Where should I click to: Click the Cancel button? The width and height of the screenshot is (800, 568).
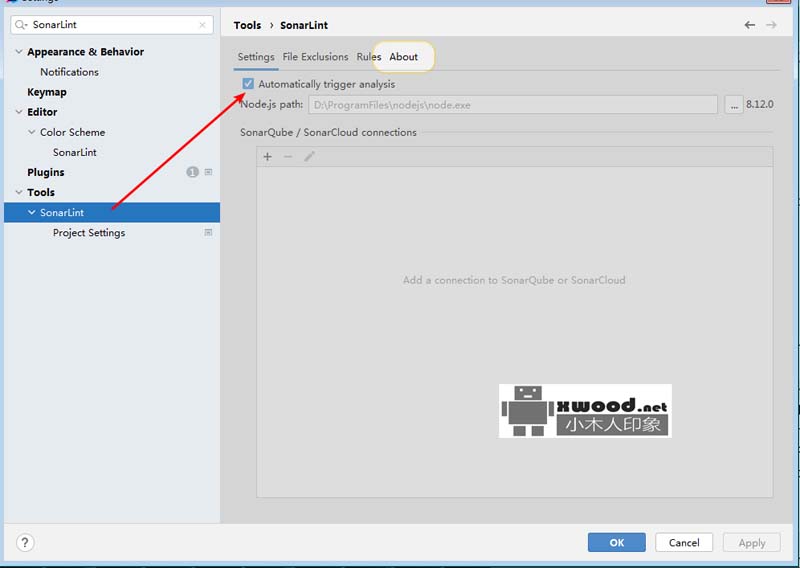pyautogui.click(x=684, y=542)
